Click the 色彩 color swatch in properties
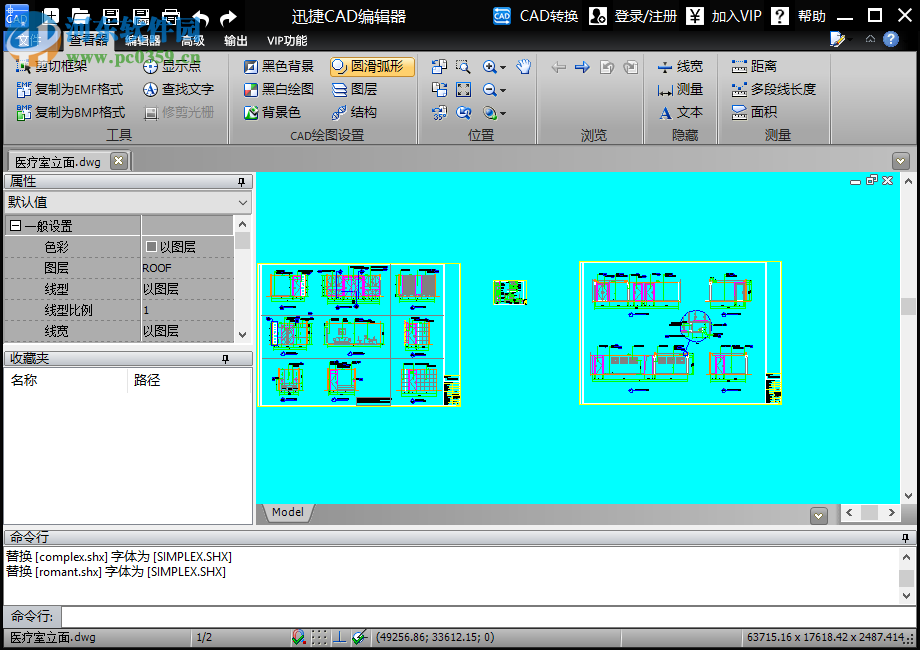This screenshot has height=650, width=920. tap(151, 246)
